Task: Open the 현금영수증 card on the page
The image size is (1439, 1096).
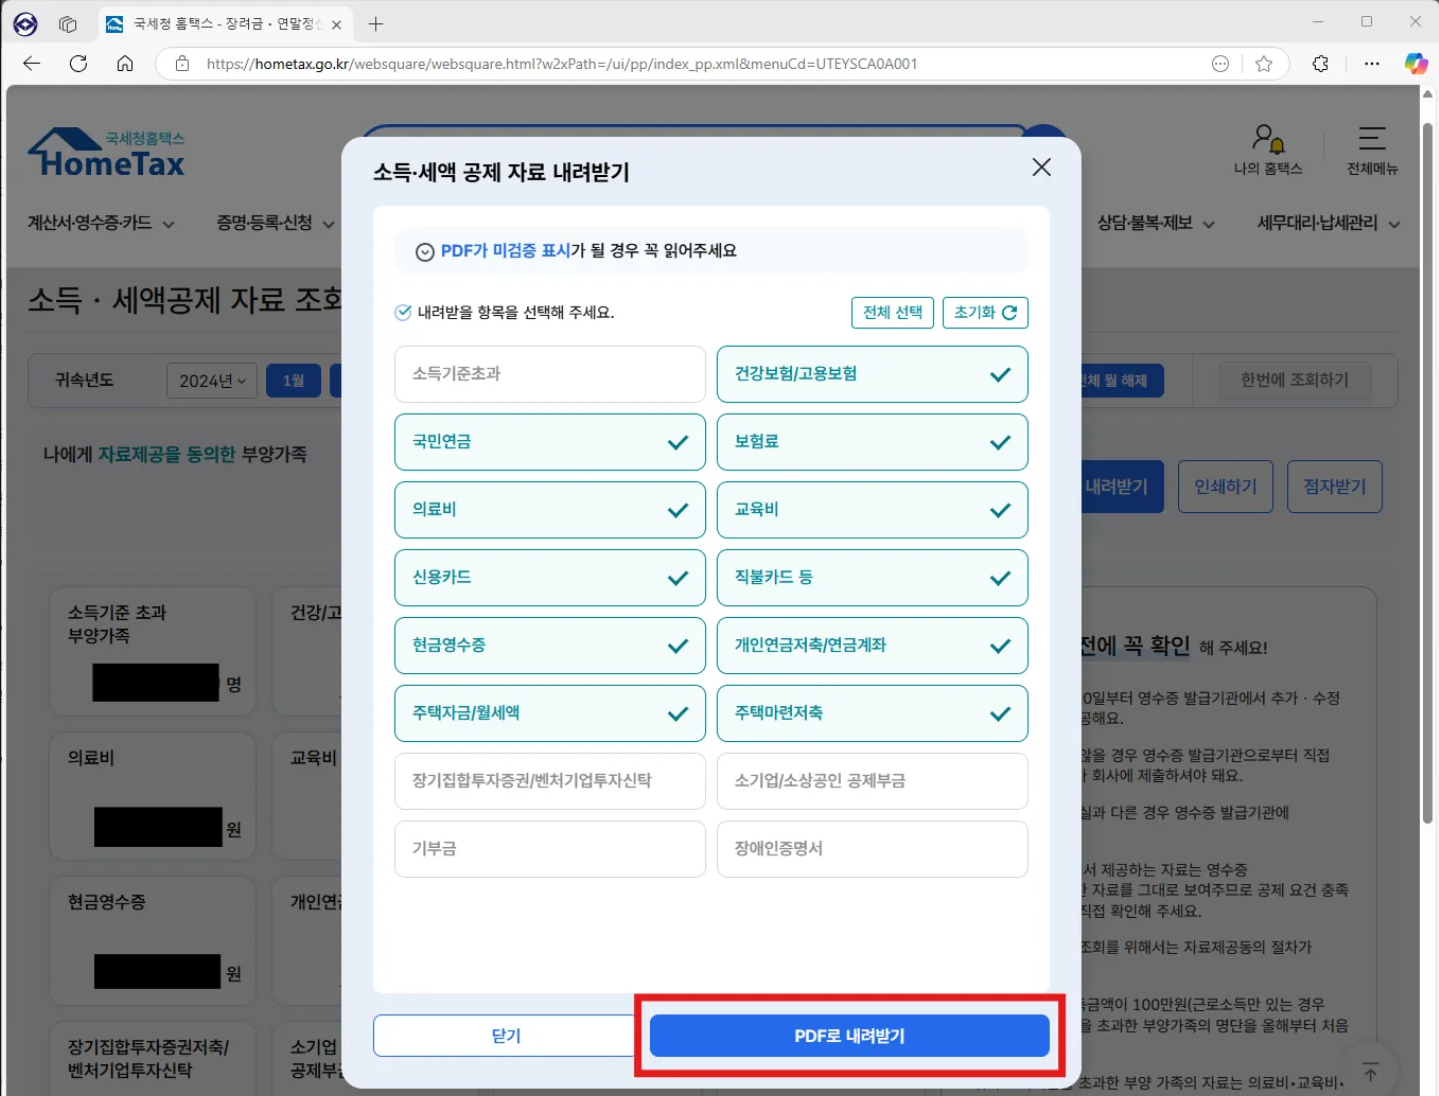Action: pos(153,940)
